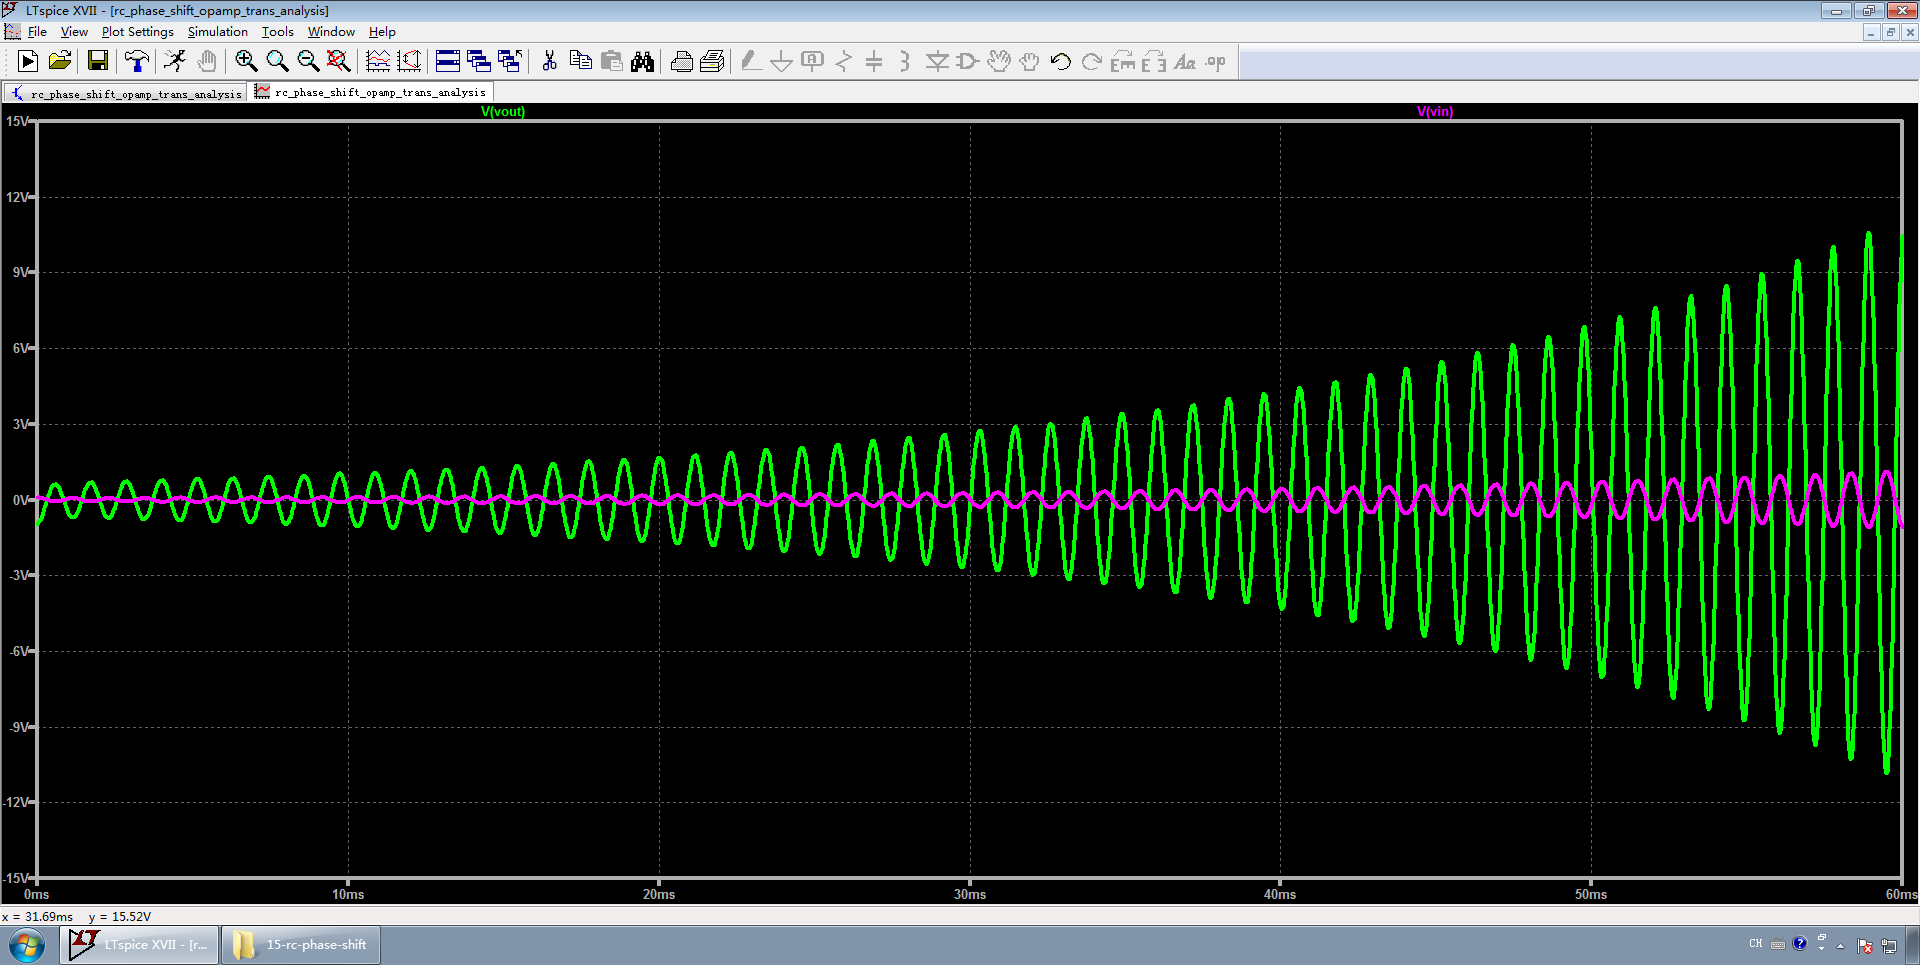This screenshot has width=1920, height=965.
Task: Click the V(vout) trace label
Action: coord(502,111)
